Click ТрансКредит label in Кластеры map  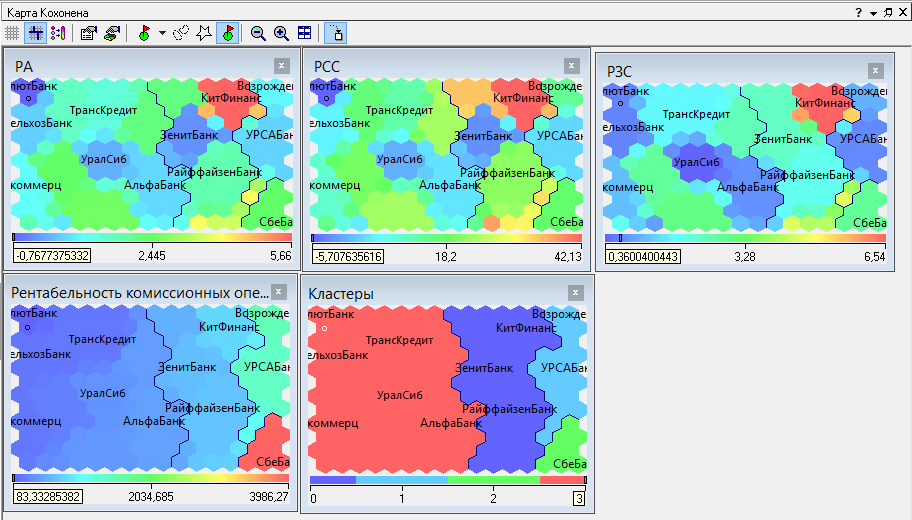pos(399,340)
